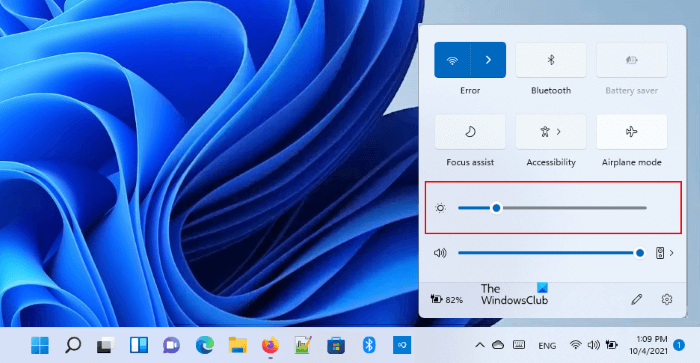Show hidden tray icons

(x=479, y=345)
